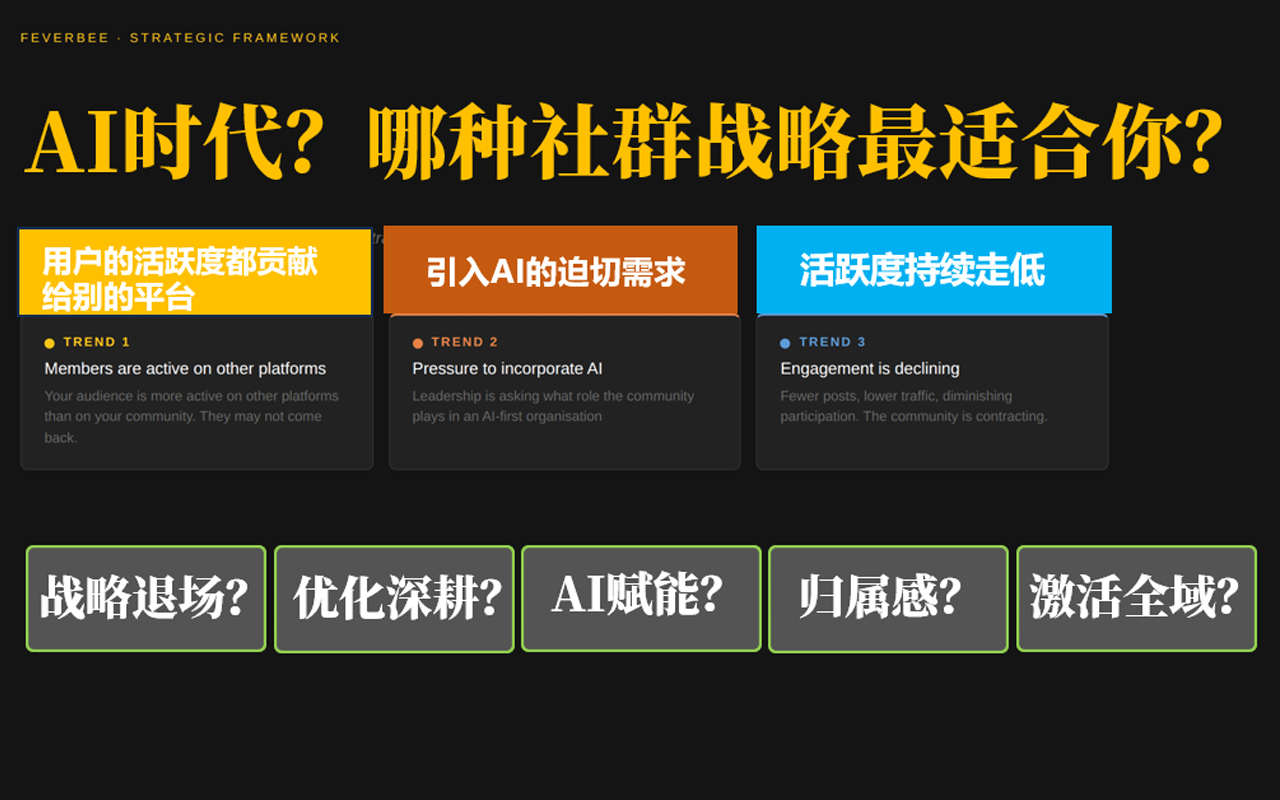This screenshot has height=800, width=1280.
Task: Click the TREND 2 label
Action: [465, 342]
